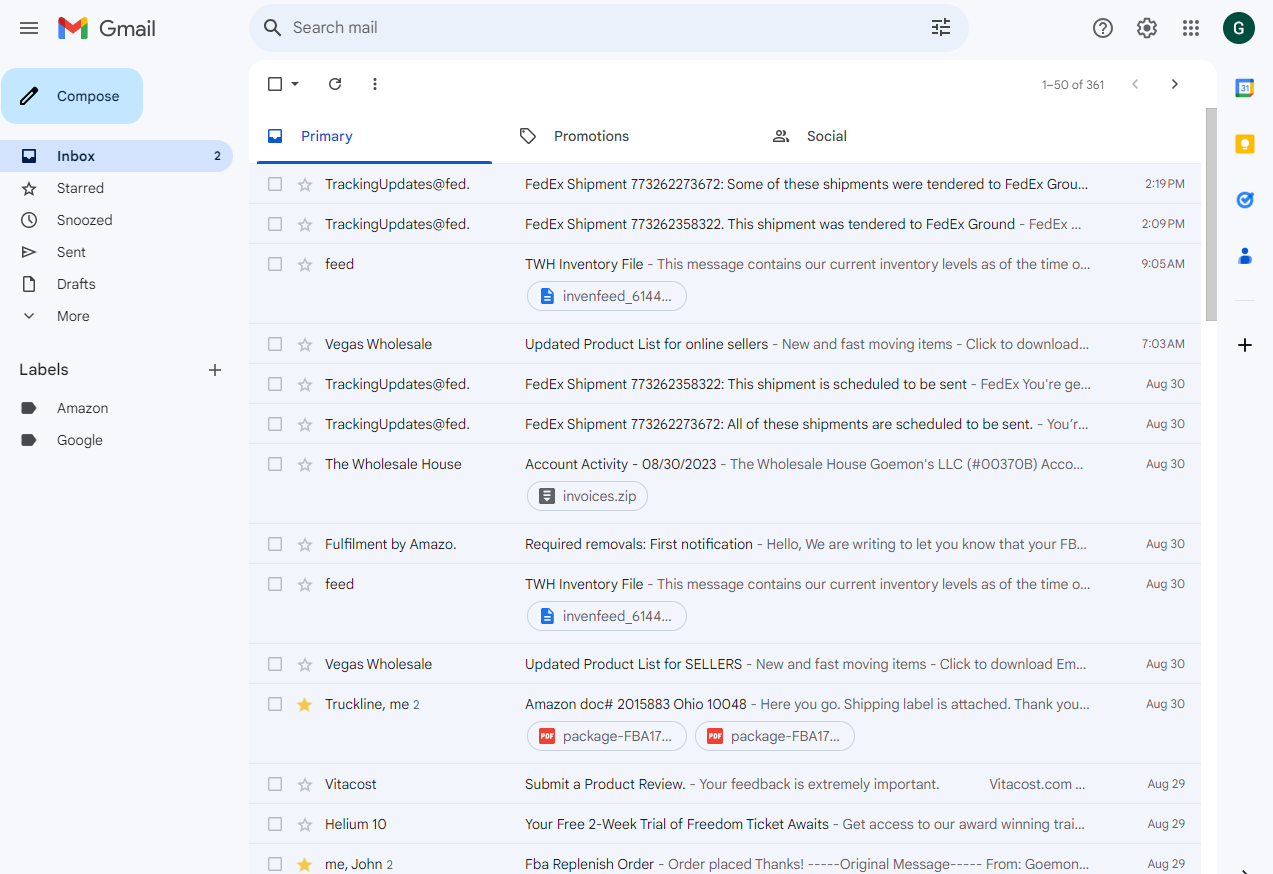Star The Wholesale House email
This screenshot has height=874, width=1273.
tap(305, 464)
